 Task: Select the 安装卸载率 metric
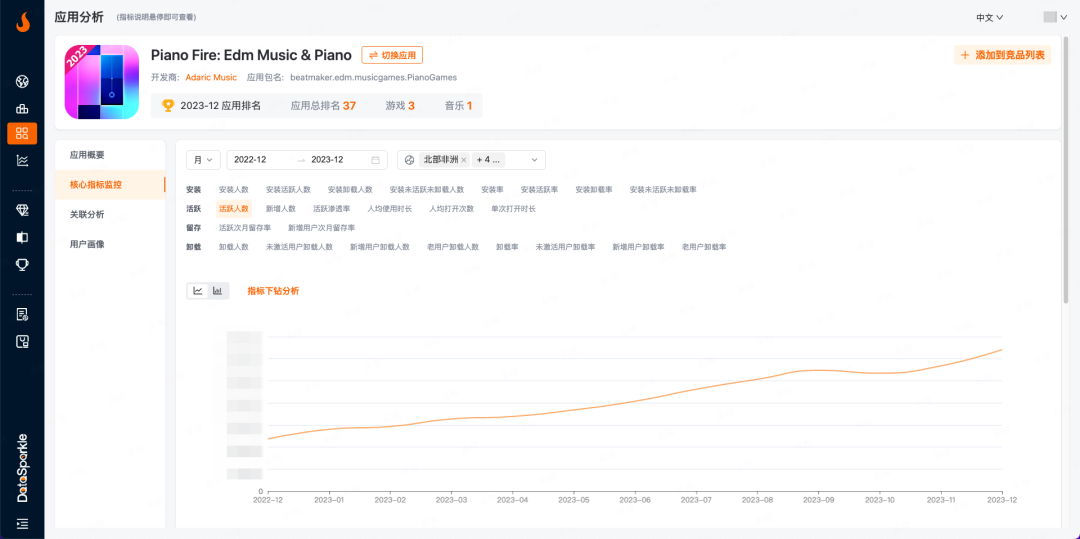coord(594,189)
